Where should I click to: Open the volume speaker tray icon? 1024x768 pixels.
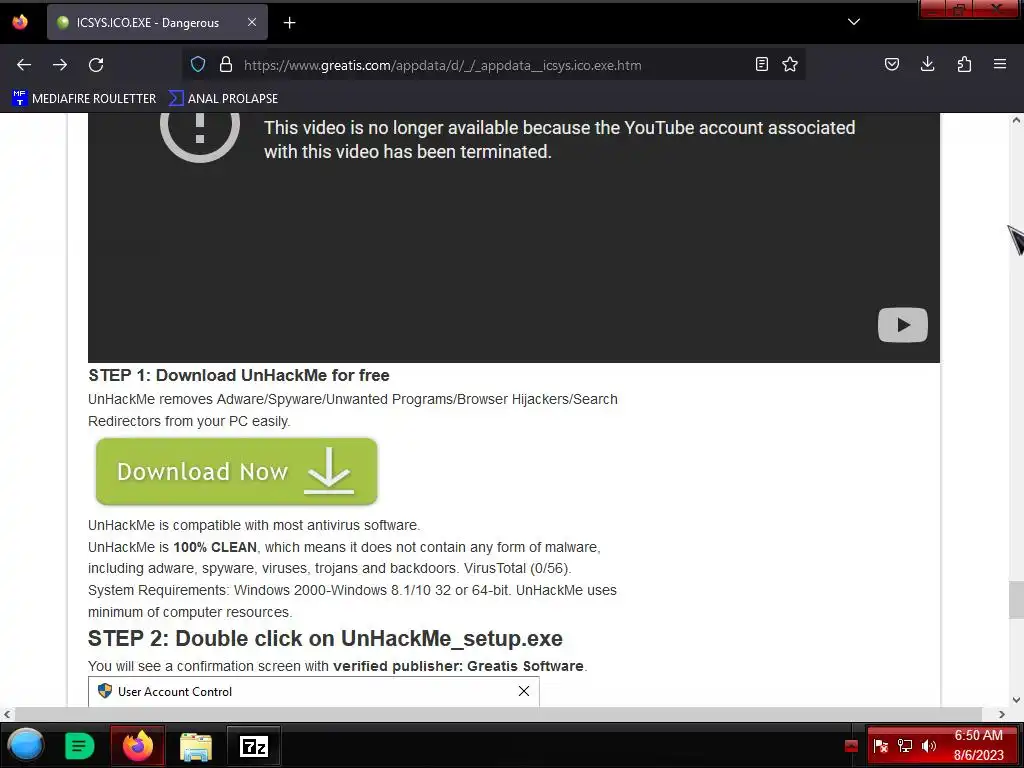[929, 746]
